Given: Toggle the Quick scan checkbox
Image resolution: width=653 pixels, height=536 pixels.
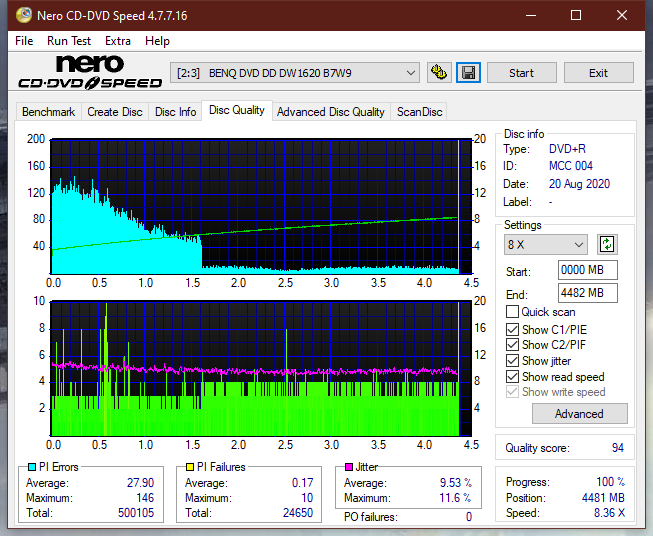Looking at the screenshot, I should point(512,312).
